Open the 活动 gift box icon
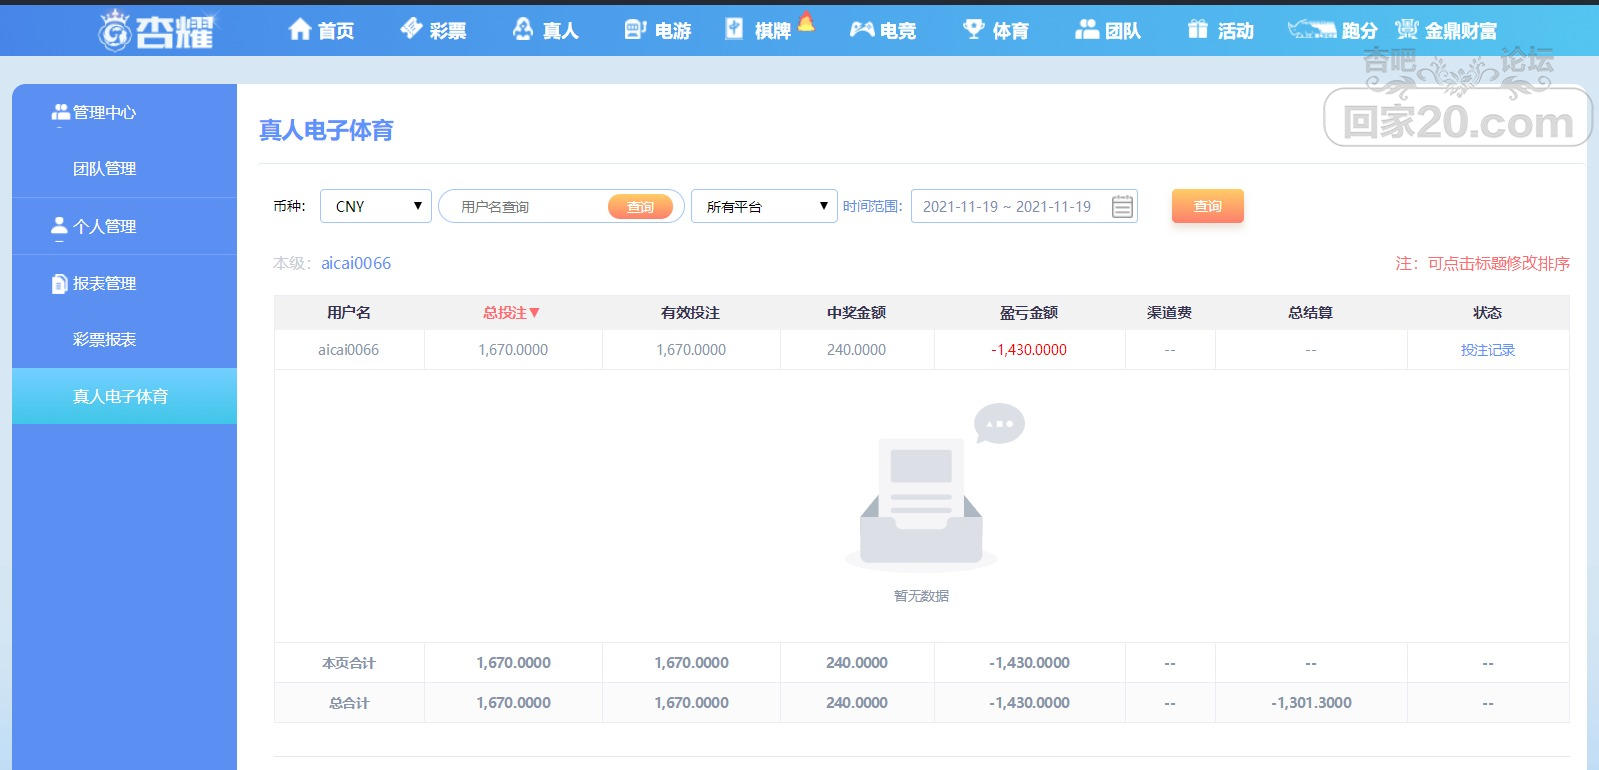 [x=1197, y=30]
